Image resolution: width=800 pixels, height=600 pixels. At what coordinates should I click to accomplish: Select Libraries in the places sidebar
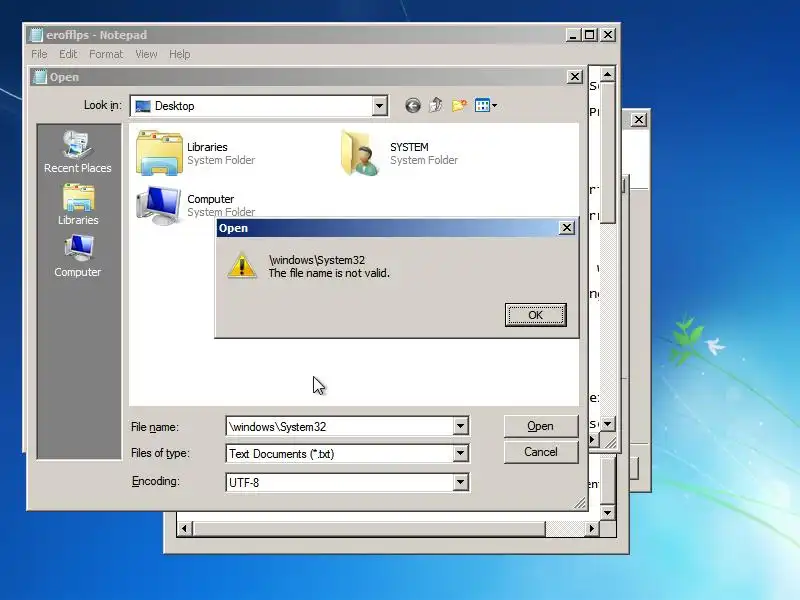click(78, 205)
